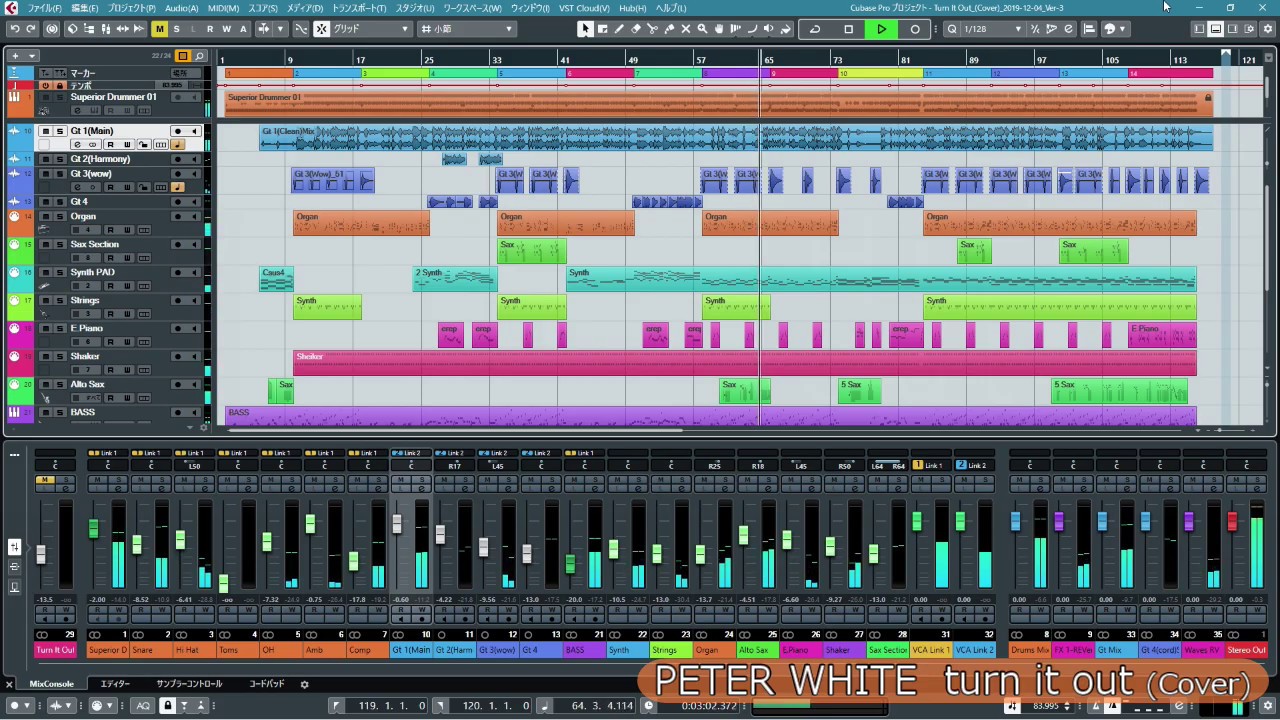Select the Turn It Out mixer channel label
Viewport: 1280px width, 720px height.
click(55, 650)
